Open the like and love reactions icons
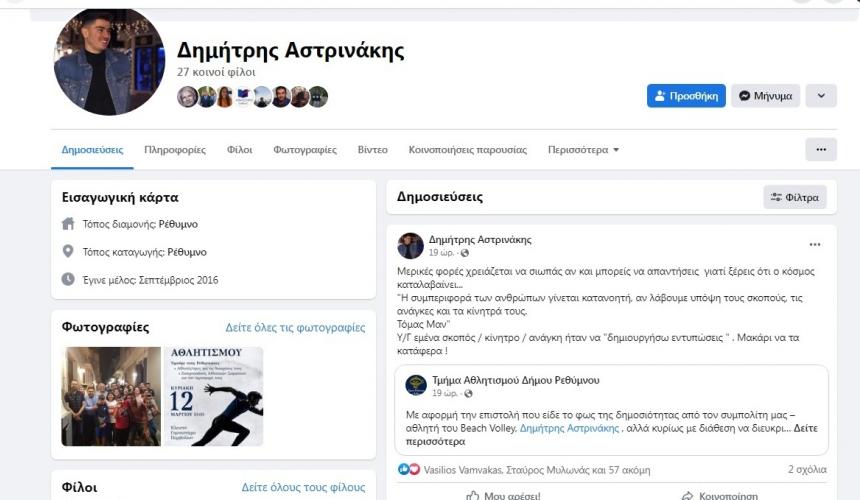860x500 pixels. (409, 470)
